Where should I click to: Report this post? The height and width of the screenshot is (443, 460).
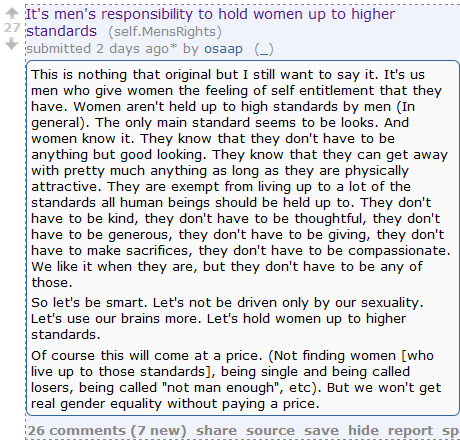[410, 430]
